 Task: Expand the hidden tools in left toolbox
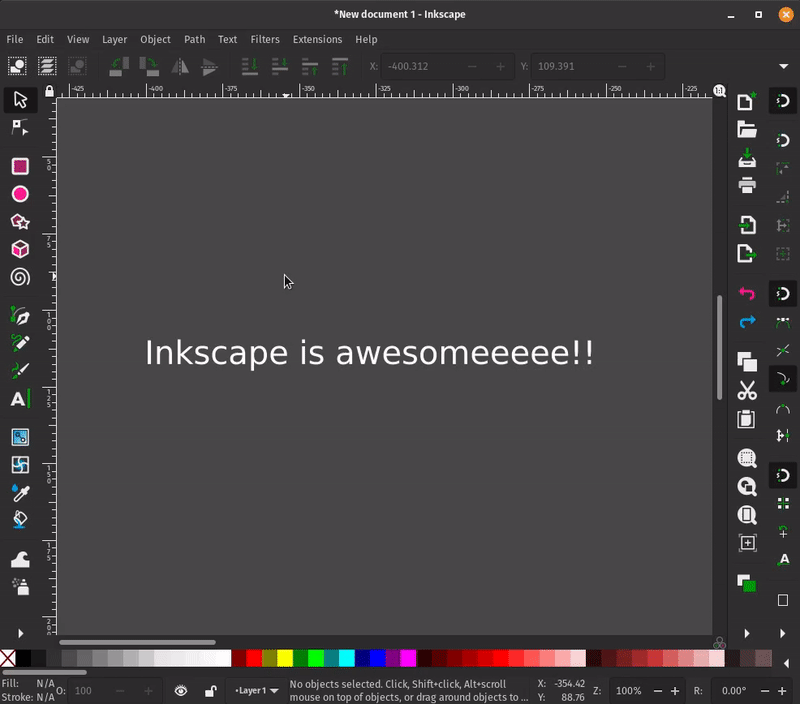20,633
